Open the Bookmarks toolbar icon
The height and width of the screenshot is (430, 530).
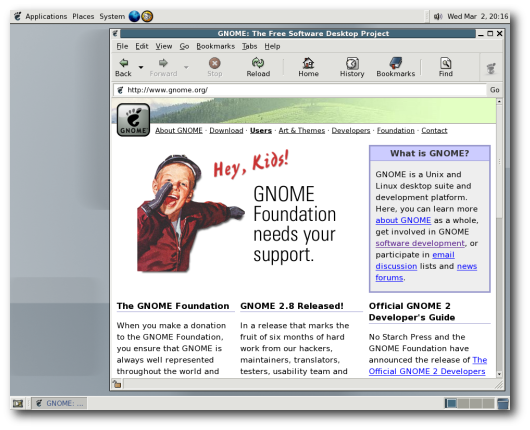tap(395, 63)
